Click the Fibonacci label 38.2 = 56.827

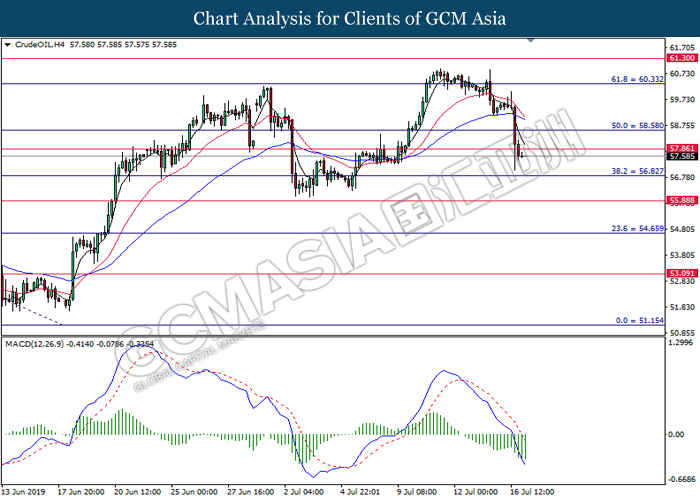point(638,171)
